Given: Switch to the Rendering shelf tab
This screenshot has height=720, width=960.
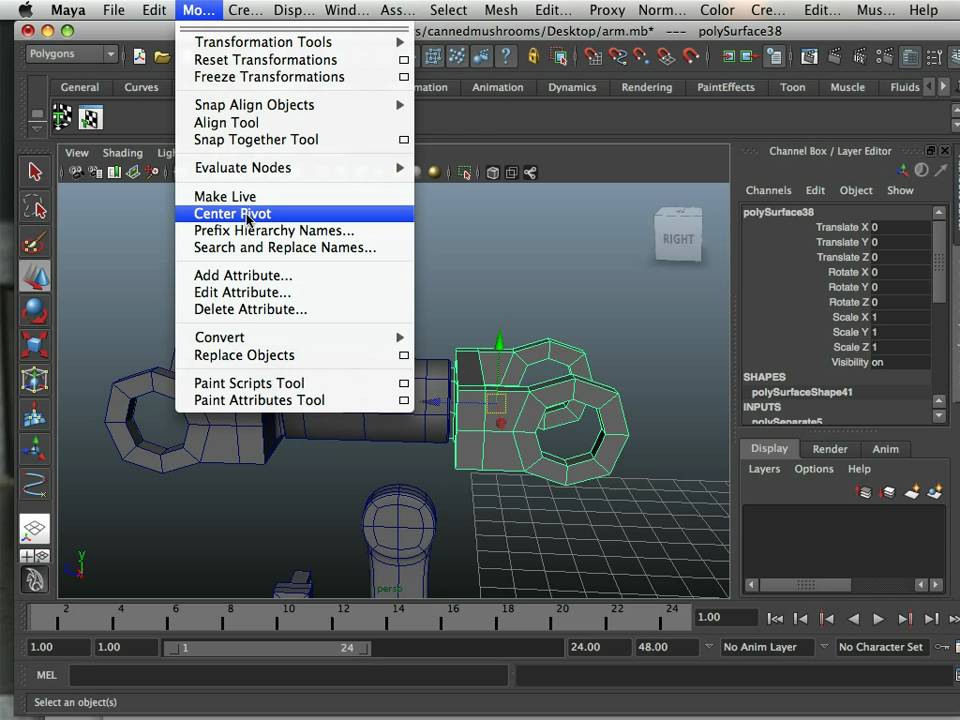Looking at the screenshot, I should [647, 88].
